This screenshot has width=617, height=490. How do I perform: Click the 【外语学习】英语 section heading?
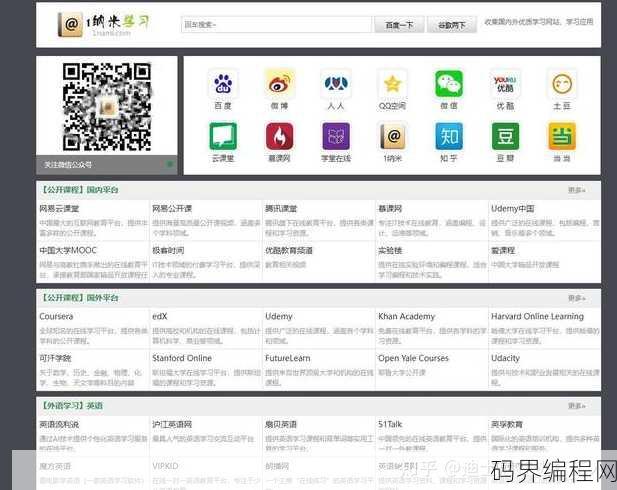72,406
